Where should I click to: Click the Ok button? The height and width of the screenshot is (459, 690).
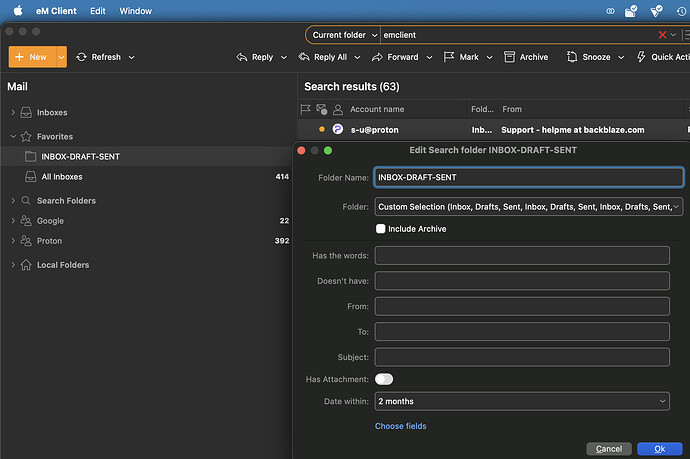pos(659,449)
